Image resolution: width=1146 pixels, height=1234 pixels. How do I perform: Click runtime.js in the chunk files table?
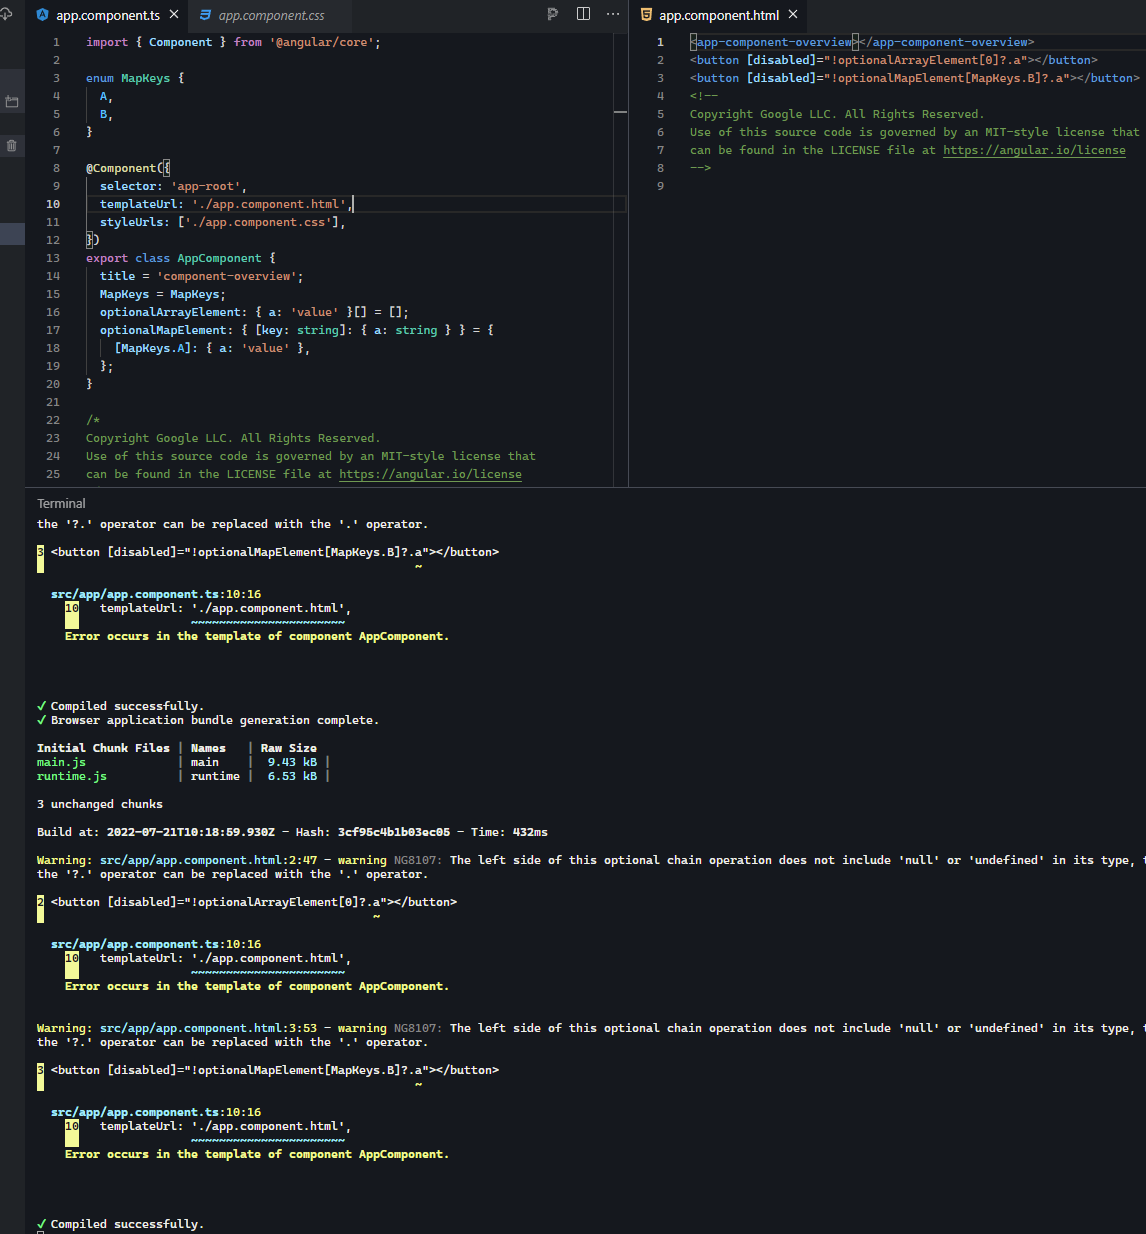[x=72, y=776]
